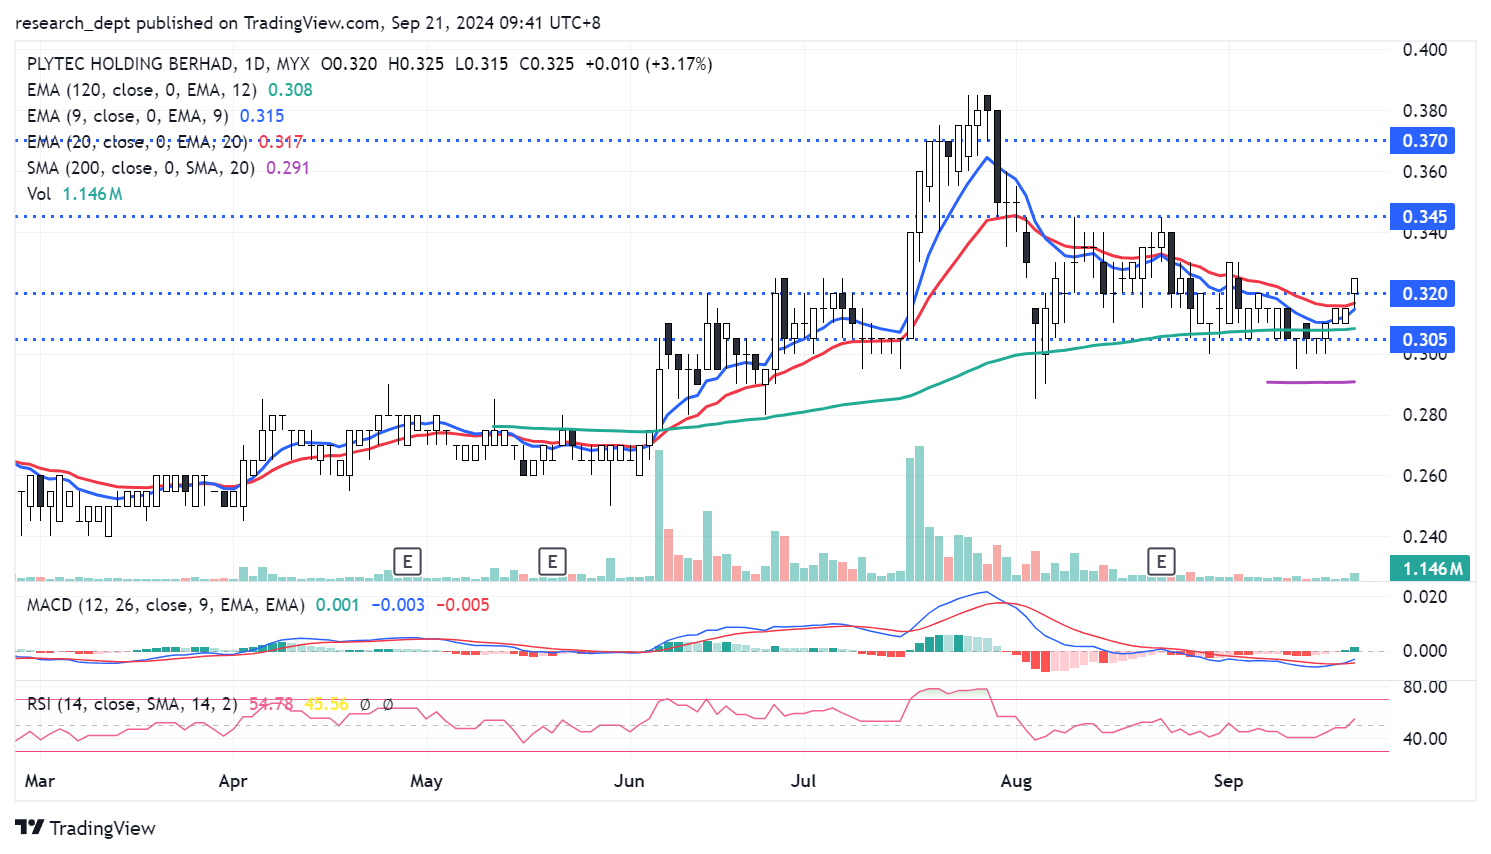Click the Vol indicator legend
The height and width of the screenshot is (854, 1491).
click(40, 194)
